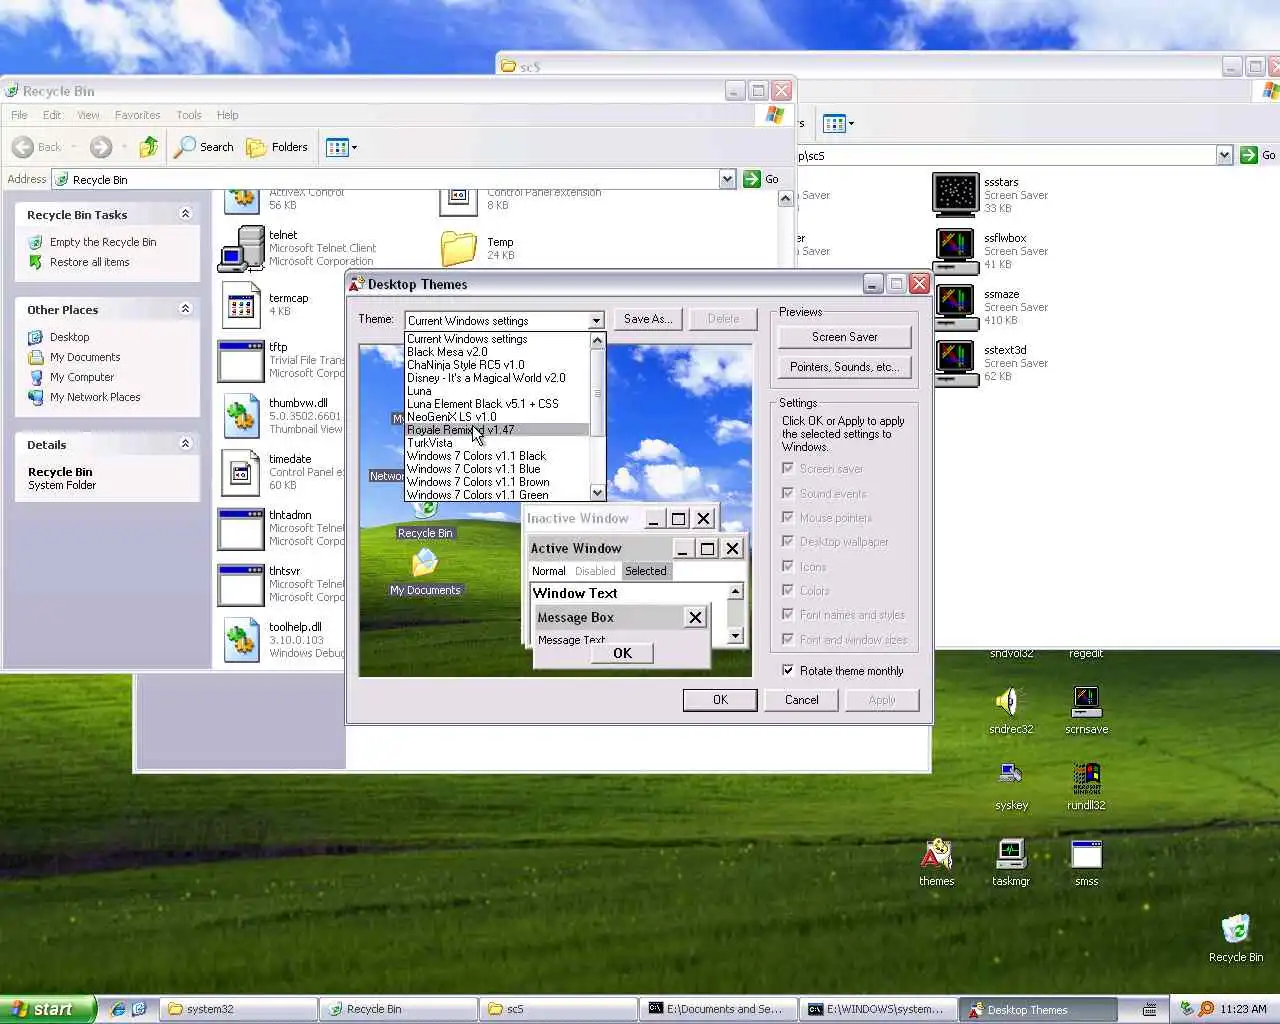Toggle the Sound events checkbox
This screenshot has width=1280, height=1024.
click(x=788, y=493)
